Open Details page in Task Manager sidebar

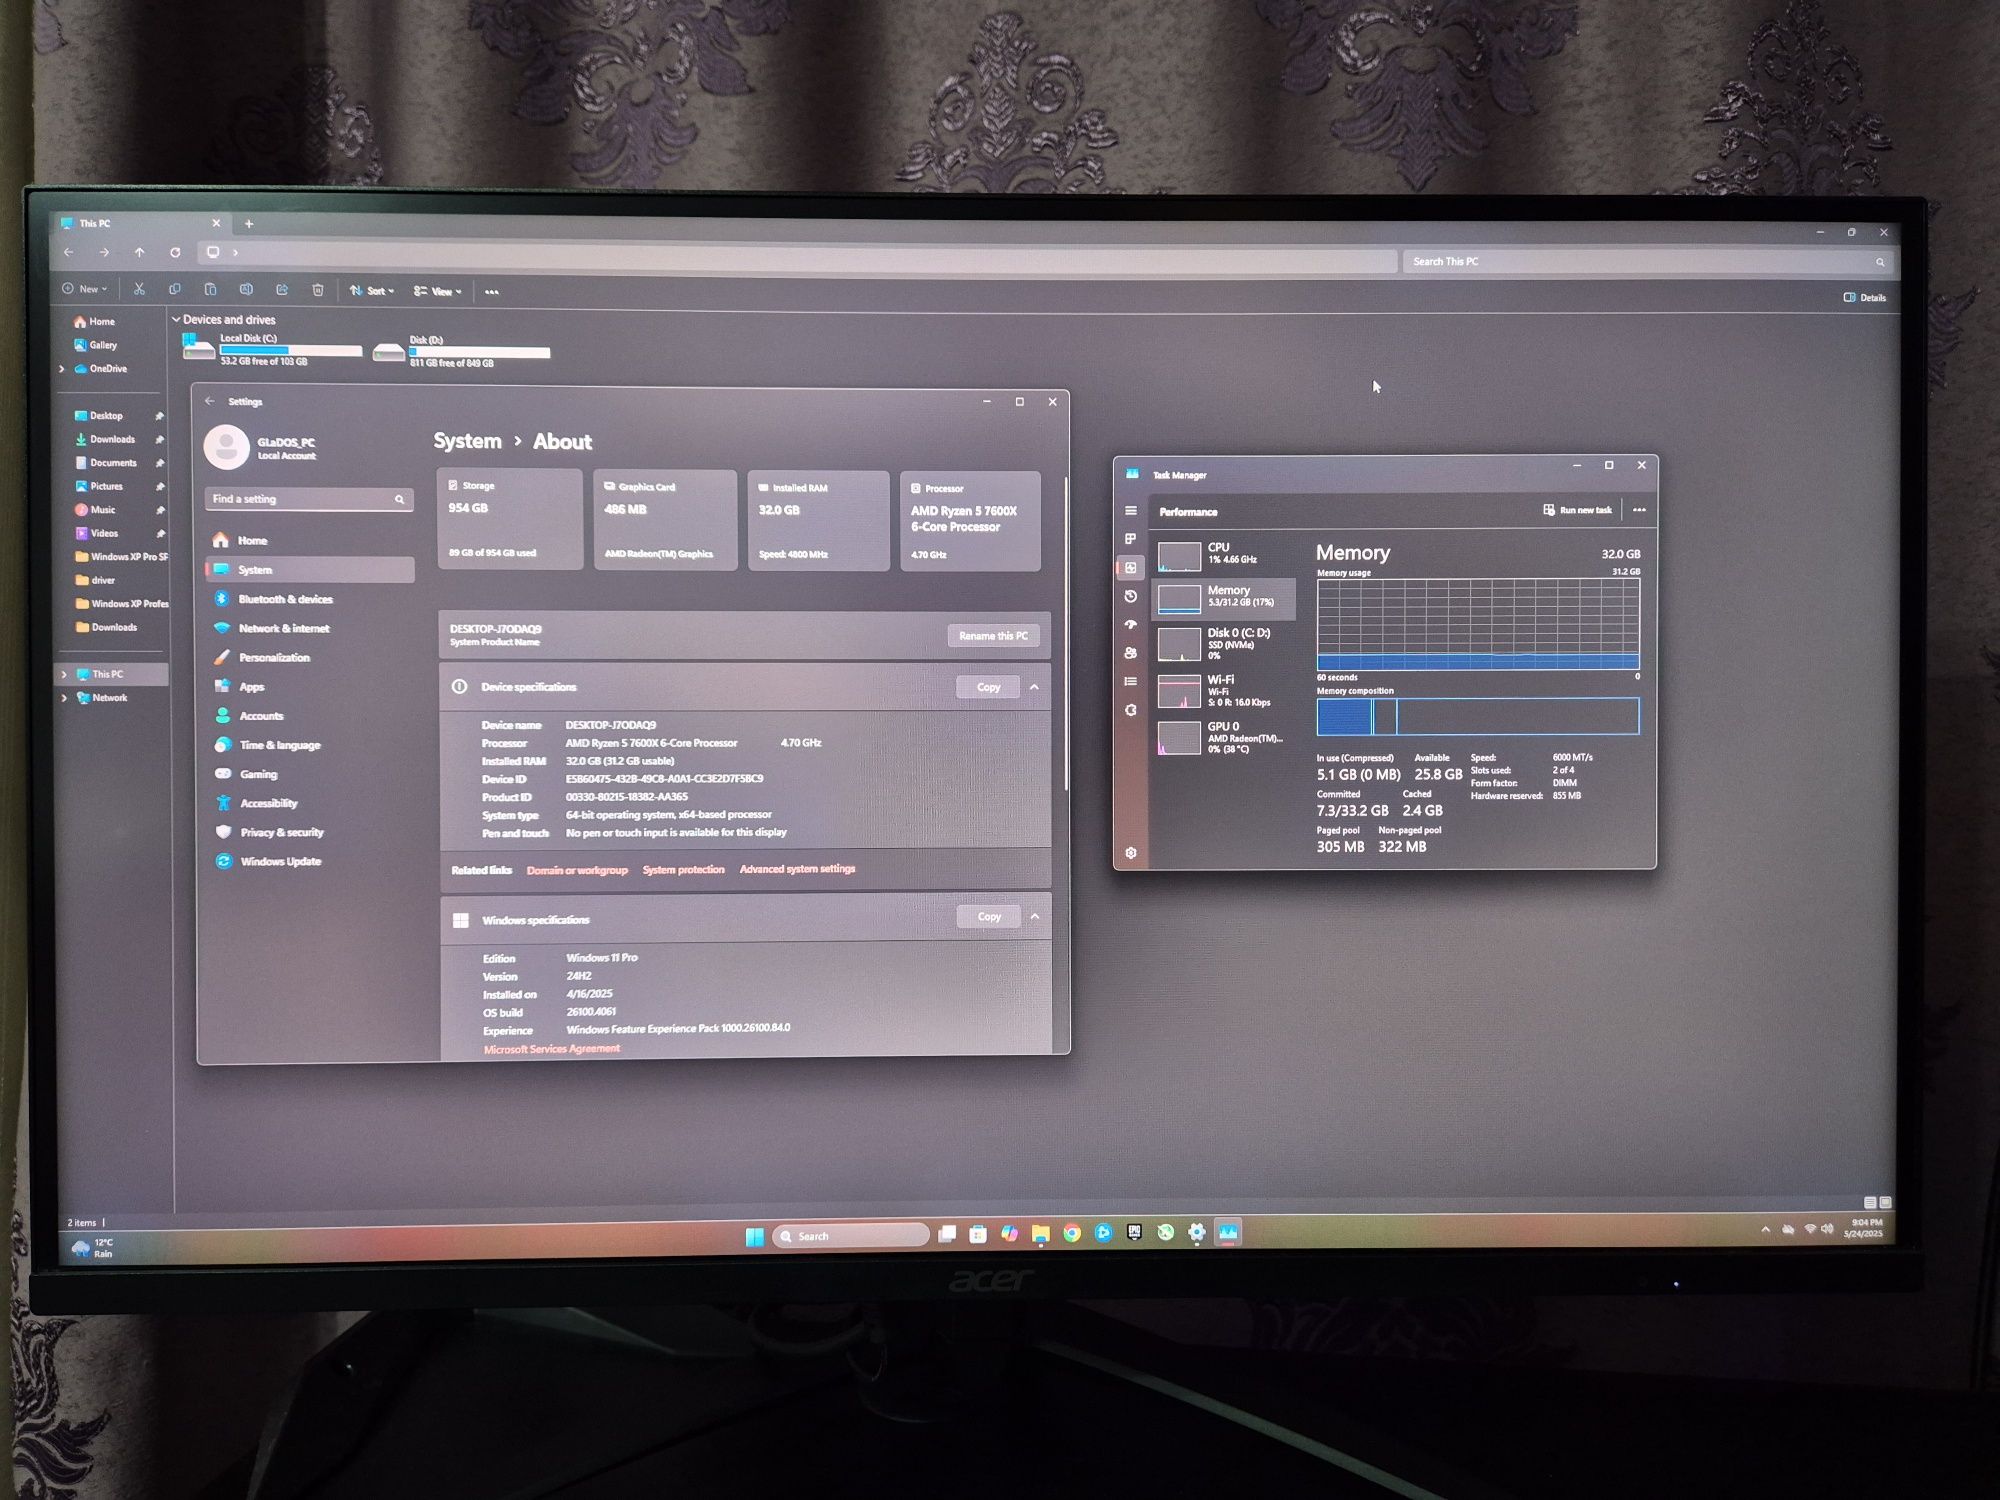coord(1131,681)
